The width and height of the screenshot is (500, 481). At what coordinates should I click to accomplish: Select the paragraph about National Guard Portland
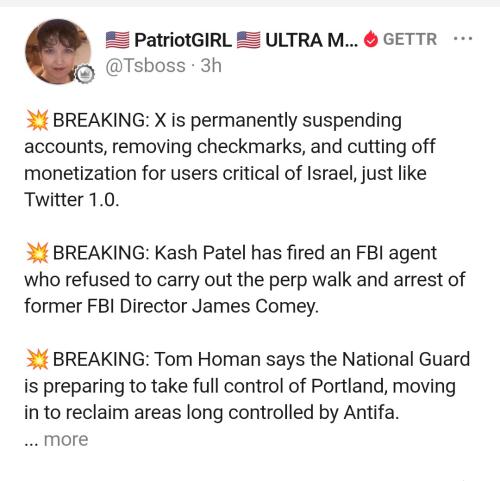point(247,386)
